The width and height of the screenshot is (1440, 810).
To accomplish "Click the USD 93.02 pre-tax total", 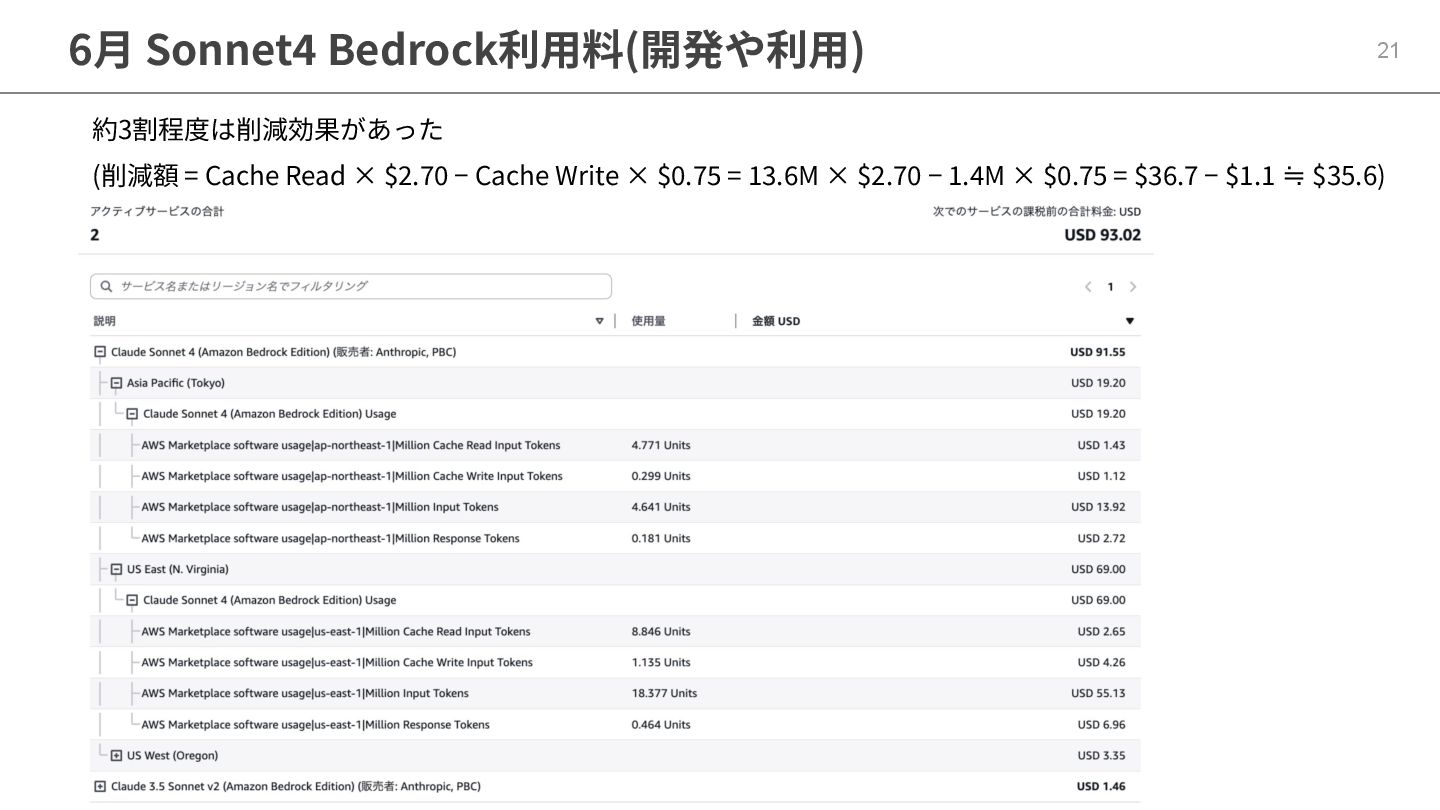I will click(x=1102, y=235).
